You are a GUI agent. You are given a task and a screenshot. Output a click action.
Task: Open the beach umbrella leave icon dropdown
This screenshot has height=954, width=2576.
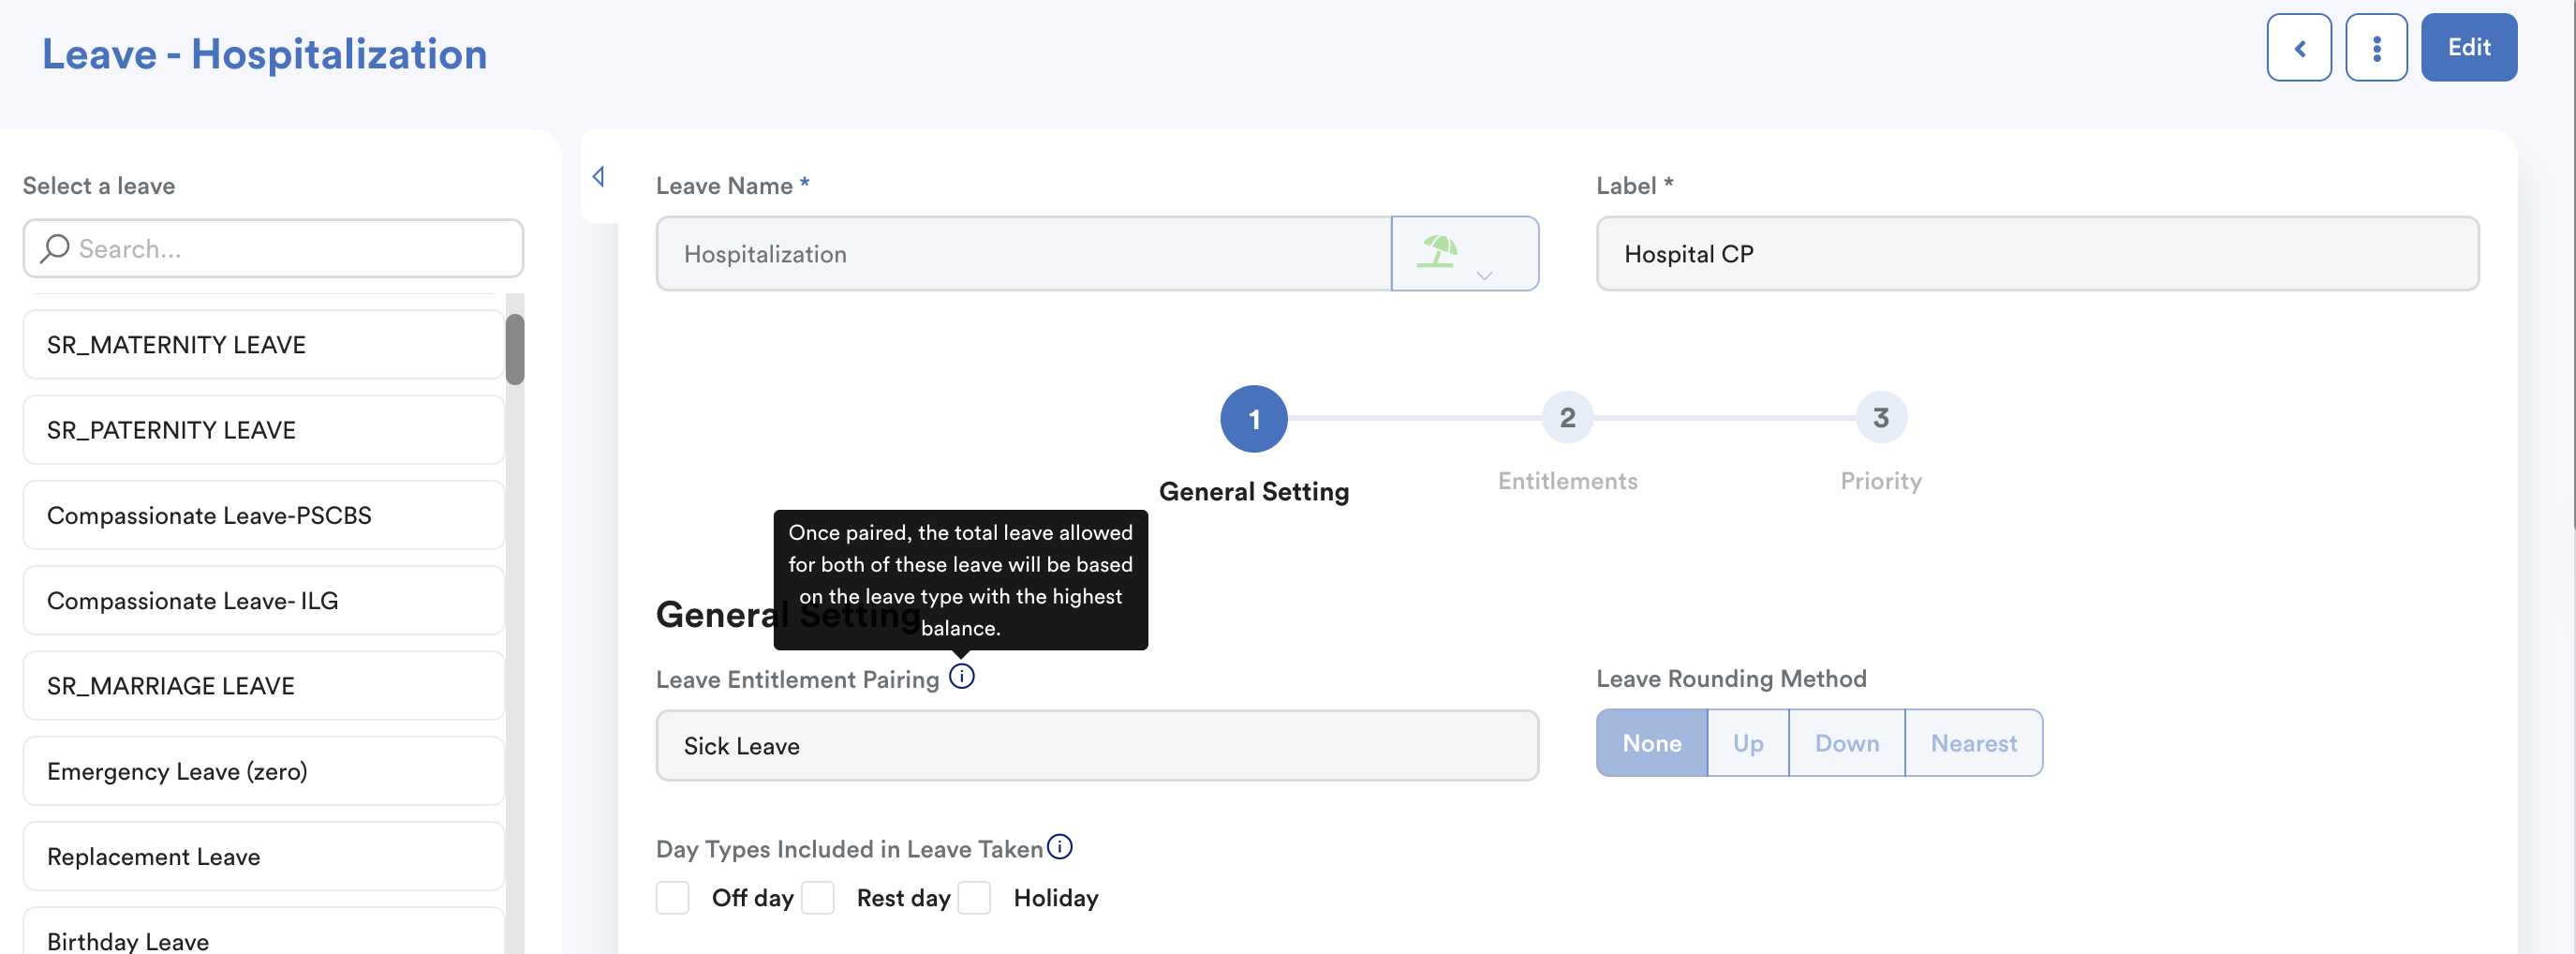coord(1464,254)
